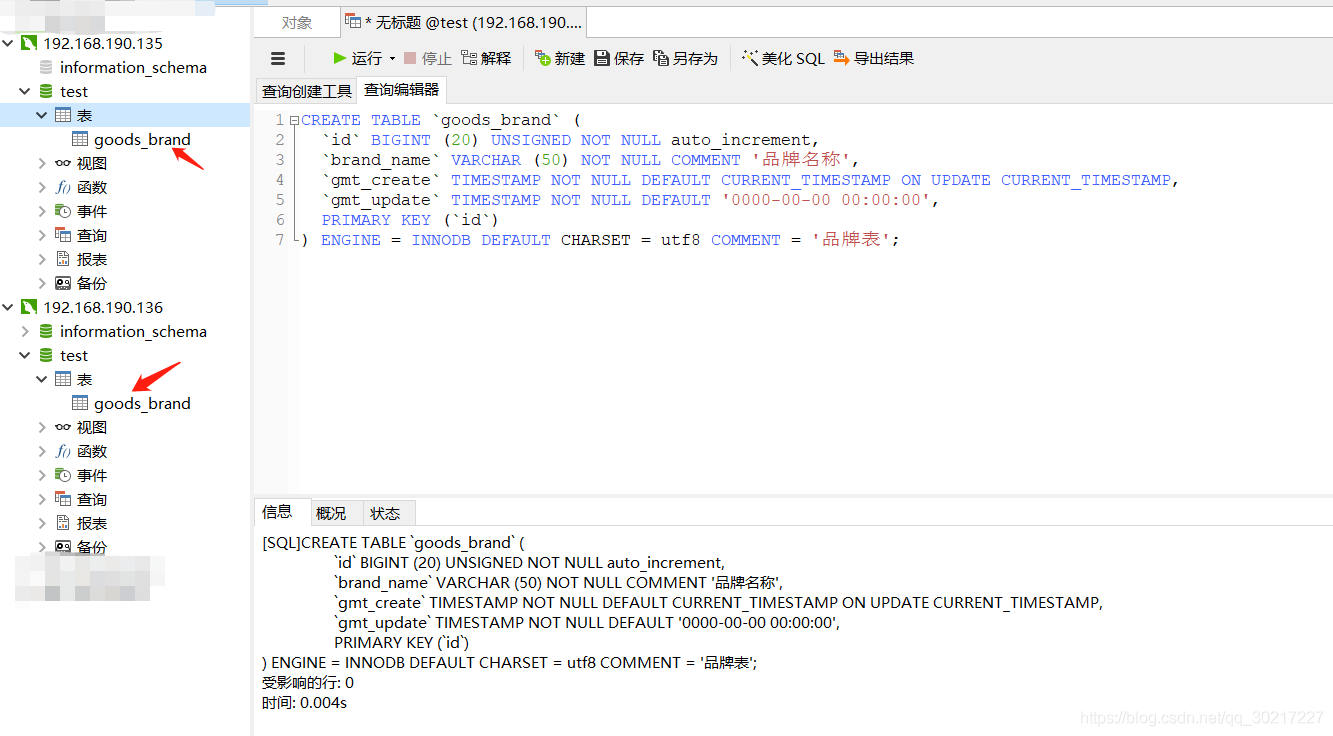Select the 192.168.190.136 connection icon

(x=29, y=308)
